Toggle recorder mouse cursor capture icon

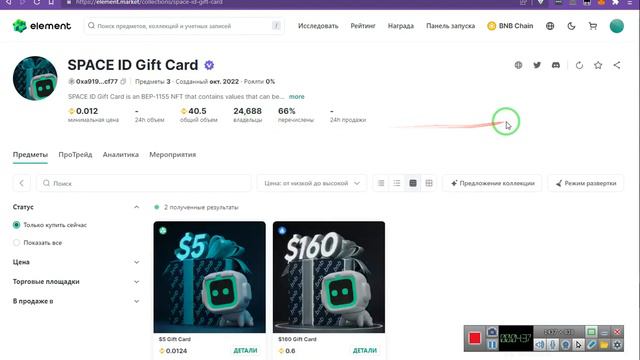pos(578,345)
